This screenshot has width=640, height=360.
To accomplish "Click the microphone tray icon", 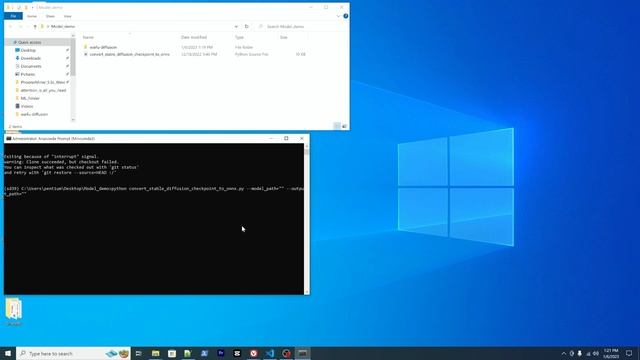I will (580, 353).
